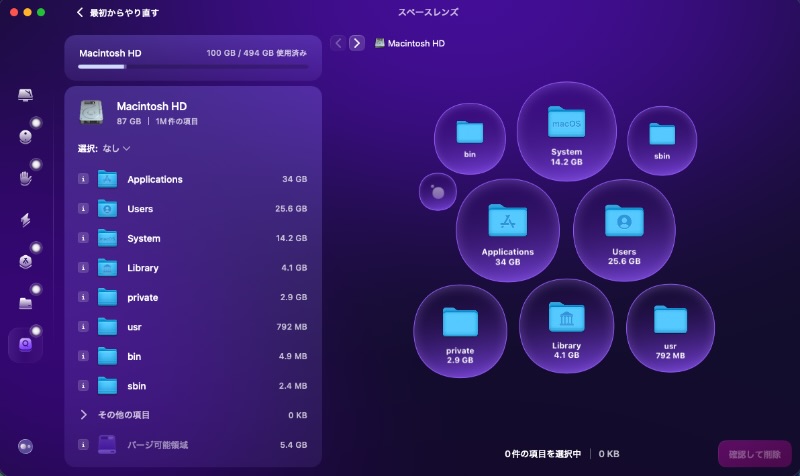Navigate back with left chevron button
The width and height of the screenshot is (800, 476).
tap(338, 43)
